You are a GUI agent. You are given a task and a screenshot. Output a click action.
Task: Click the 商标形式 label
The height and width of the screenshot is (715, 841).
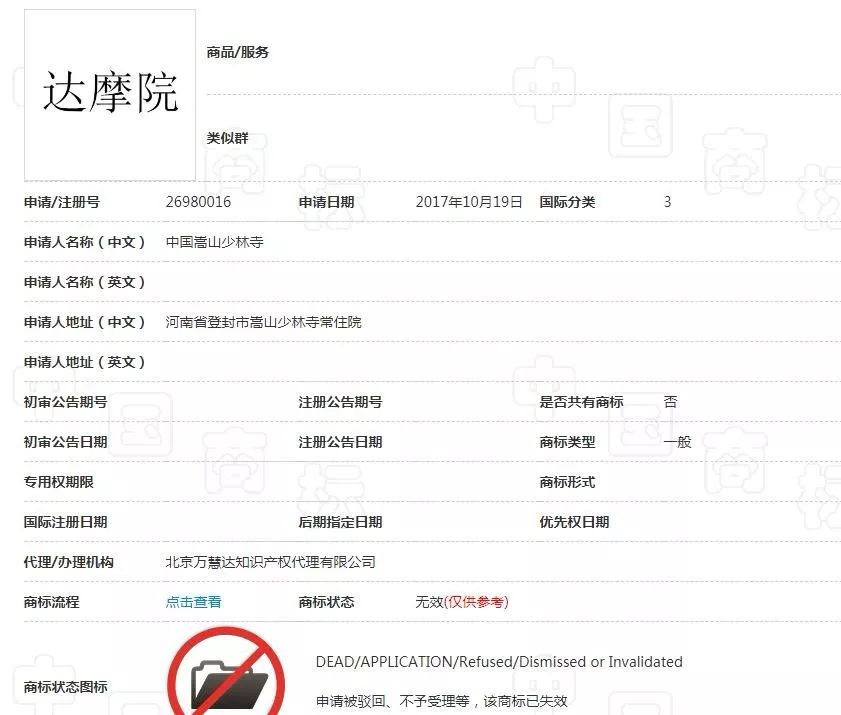567,482
